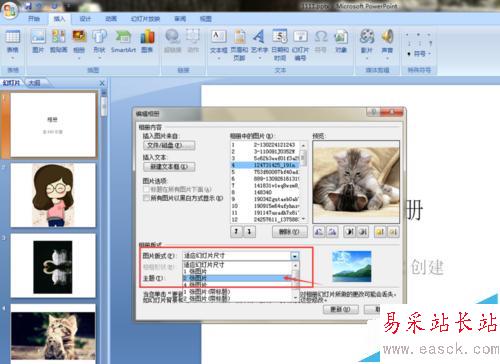Enable all pictures black and white checkbox
This screenshot has height=364, width=500.
146,198
